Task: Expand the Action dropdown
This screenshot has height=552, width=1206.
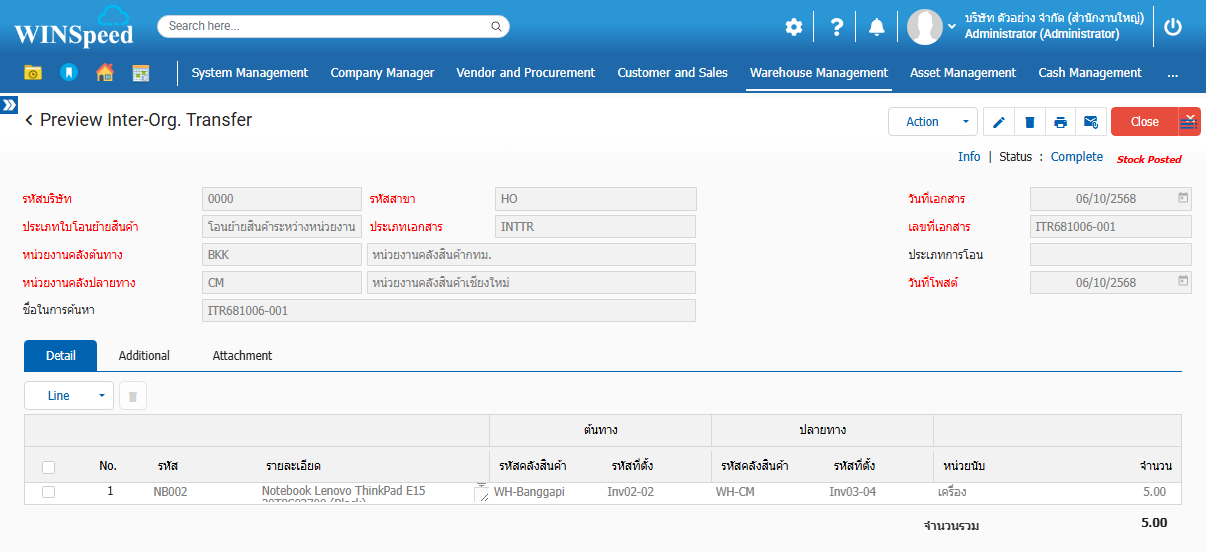Action: 932,122
